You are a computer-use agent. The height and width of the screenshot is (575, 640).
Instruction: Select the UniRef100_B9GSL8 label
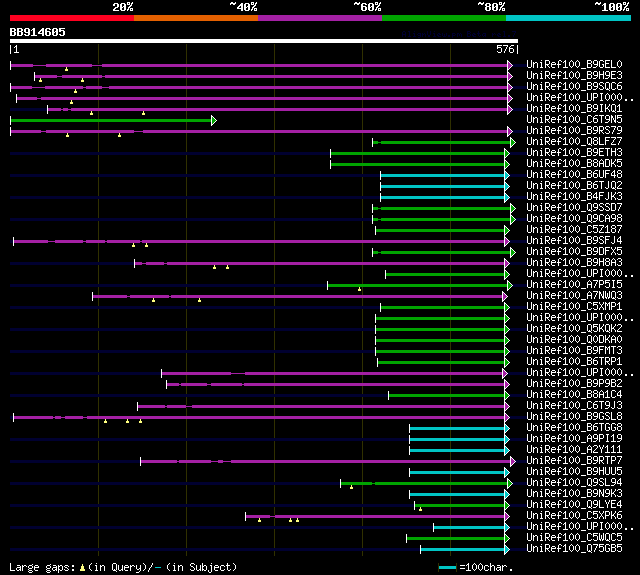point(574,417)
